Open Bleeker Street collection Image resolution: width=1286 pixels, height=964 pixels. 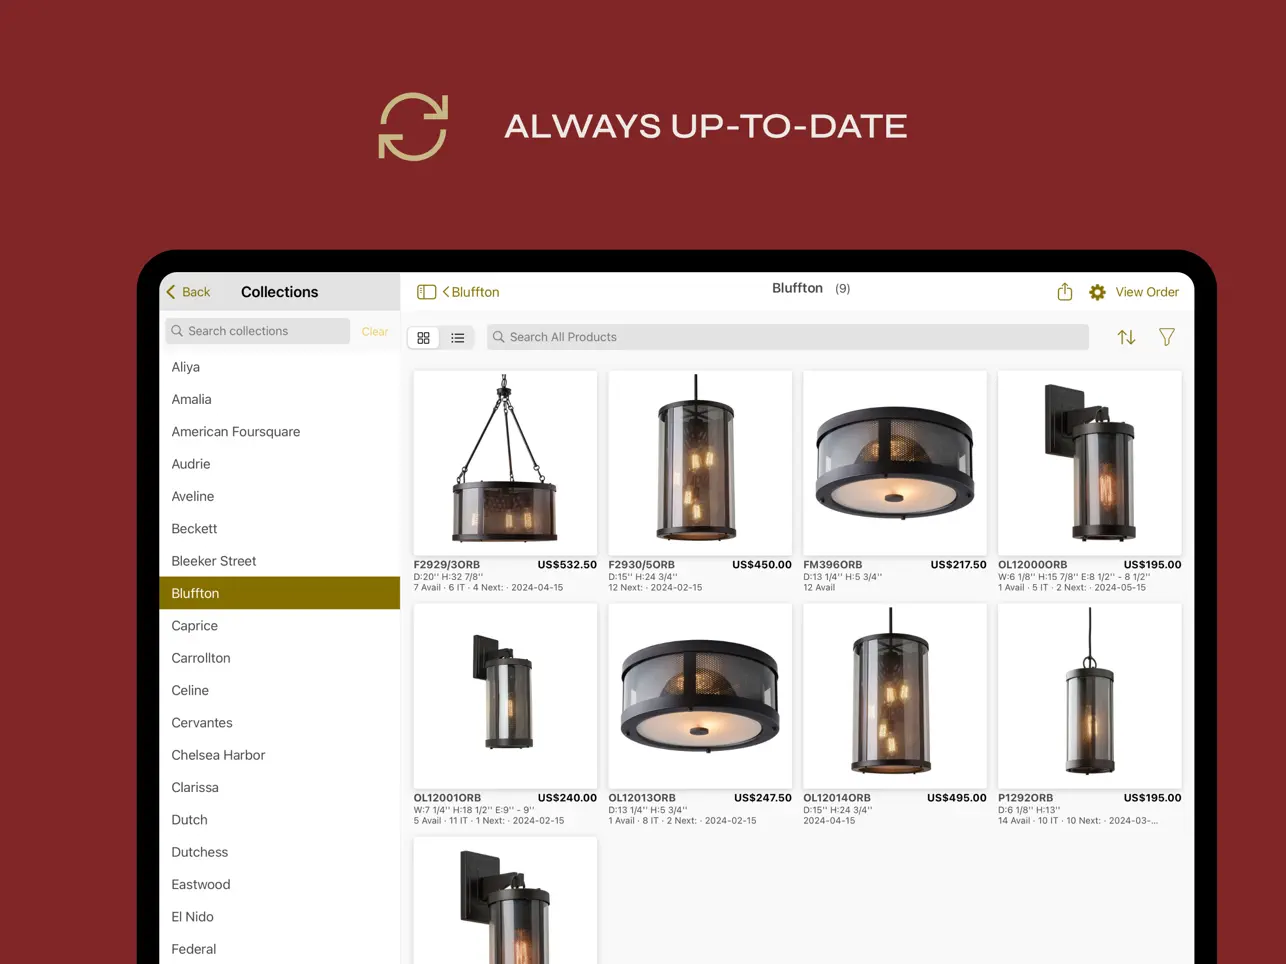coord(279,561)
